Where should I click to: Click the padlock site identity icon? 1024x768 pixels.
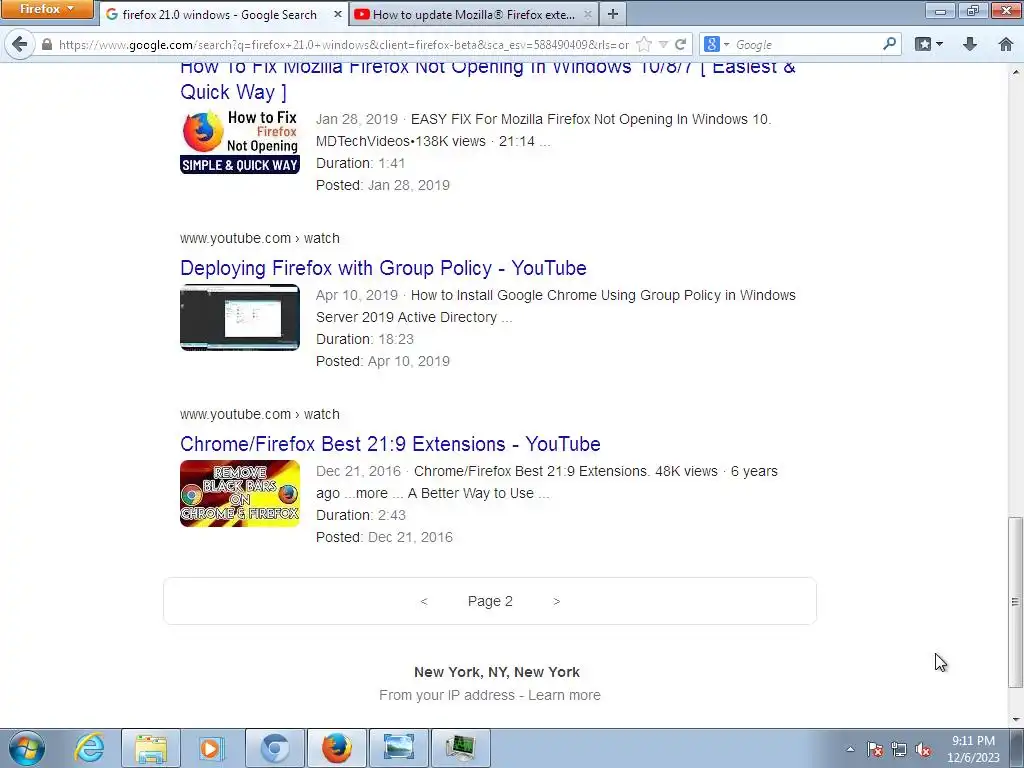[x=46, y=44]
